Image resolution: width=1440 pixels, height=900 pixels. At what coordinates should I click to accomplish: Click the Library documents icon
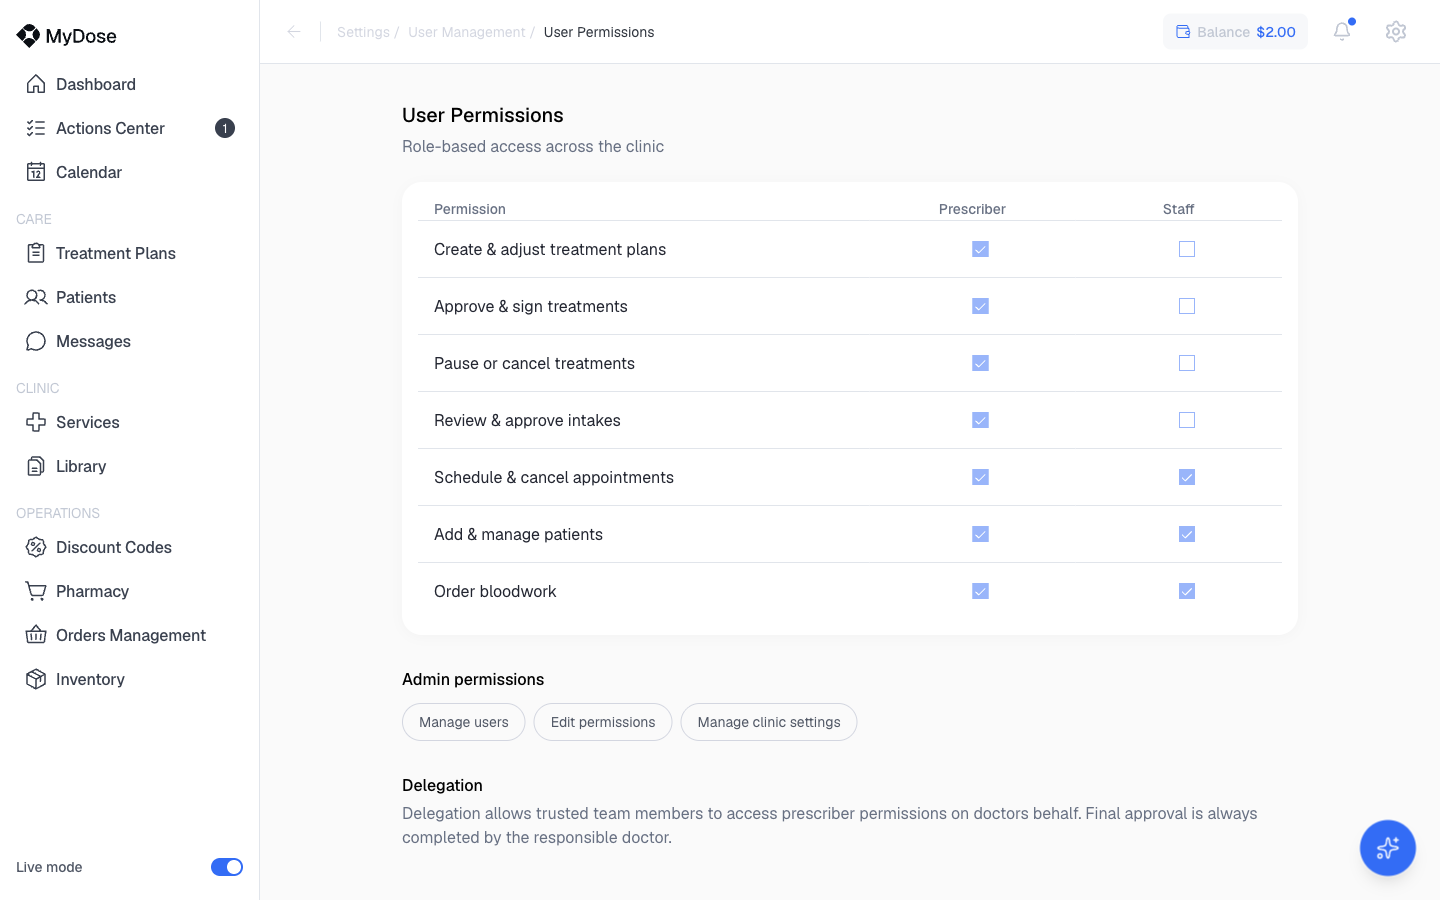point(36,466)
